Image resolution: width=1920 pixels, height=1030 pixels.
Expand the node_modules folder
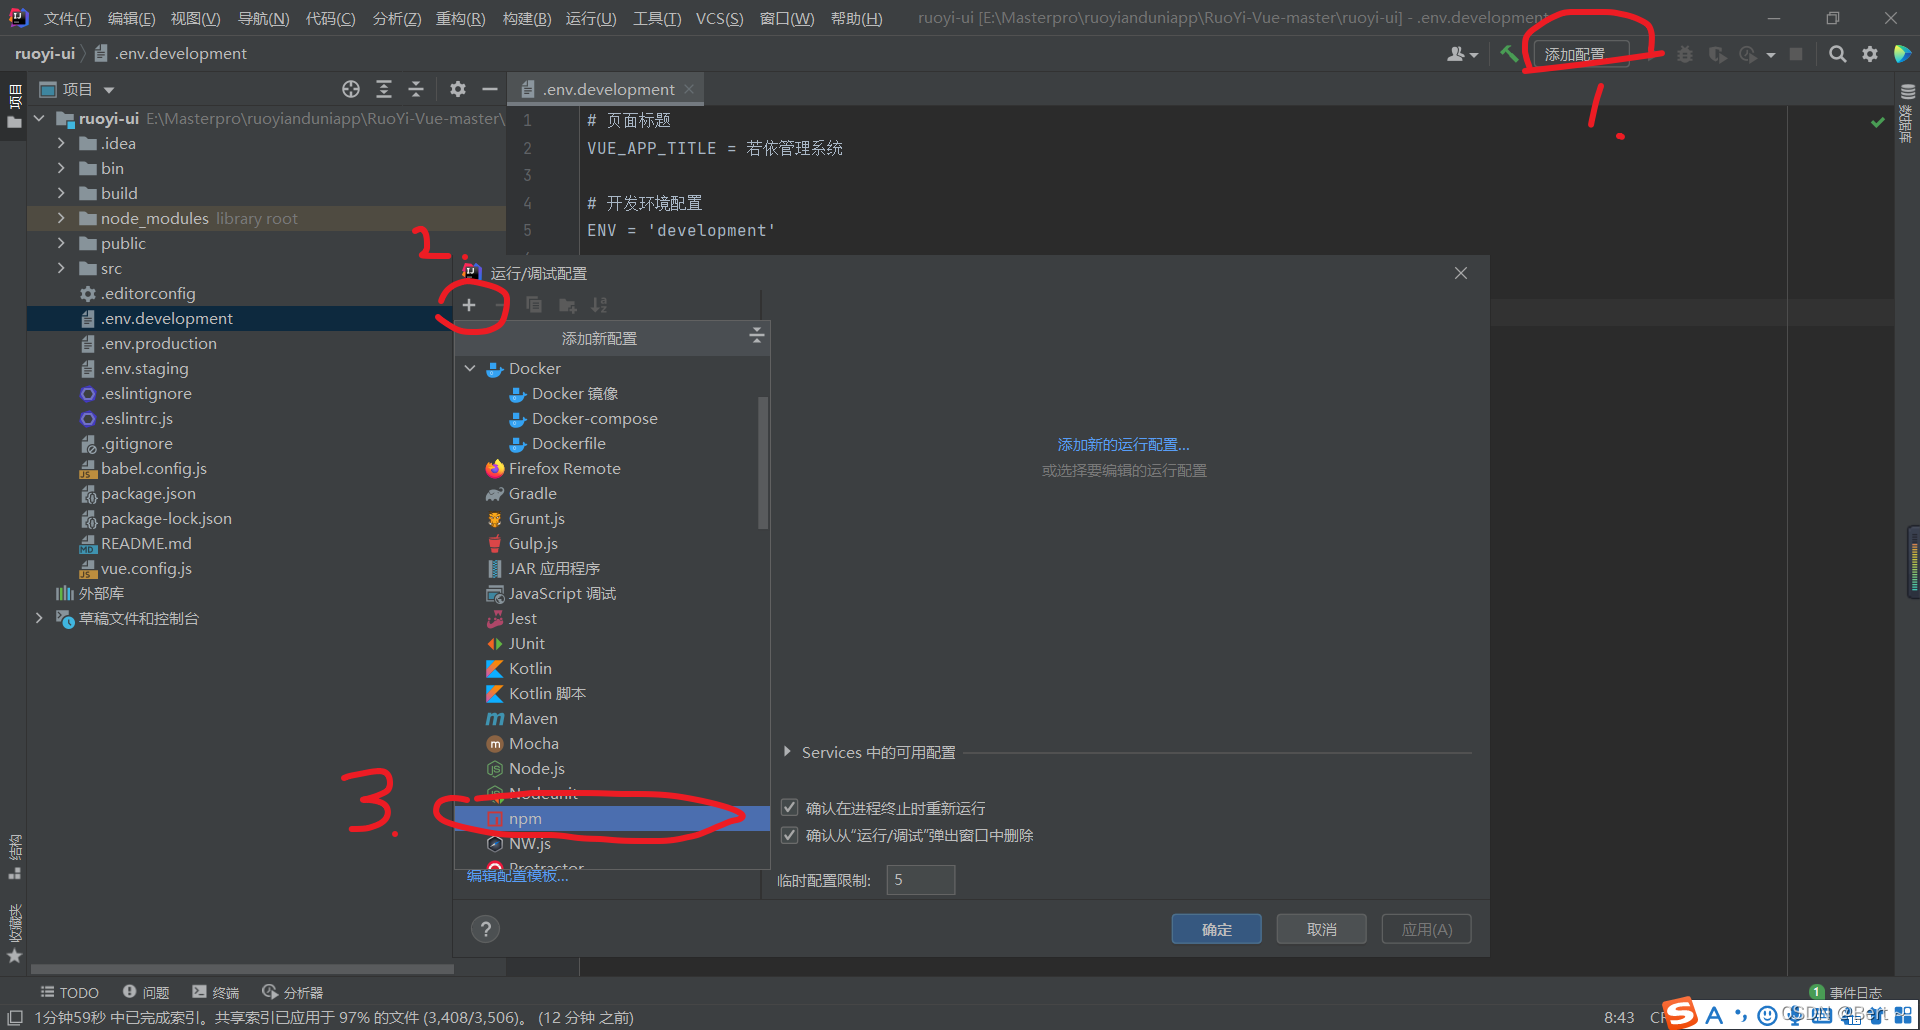[x=61, y=218]
